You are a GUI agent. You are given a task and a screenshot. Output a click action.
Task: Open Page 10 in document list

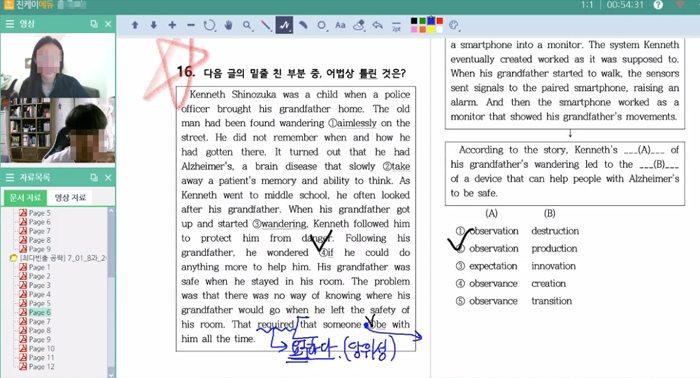pyautogui.click(x=37, y=349)
